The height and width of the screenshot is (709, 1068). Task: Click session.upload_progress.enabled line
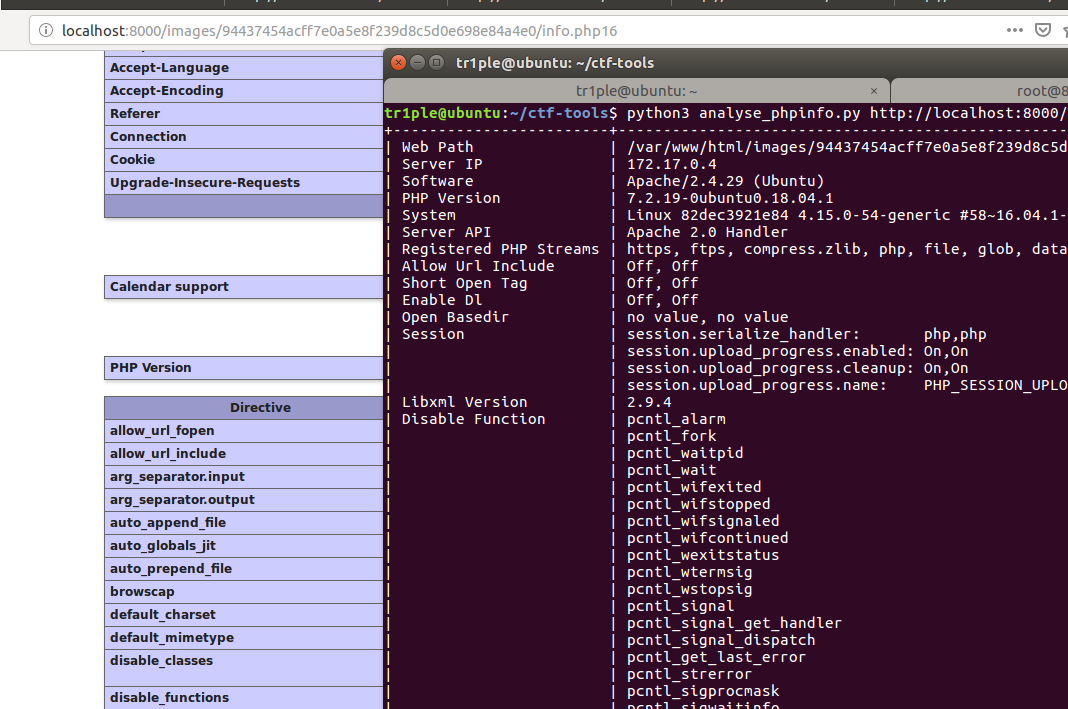[798, 351]
